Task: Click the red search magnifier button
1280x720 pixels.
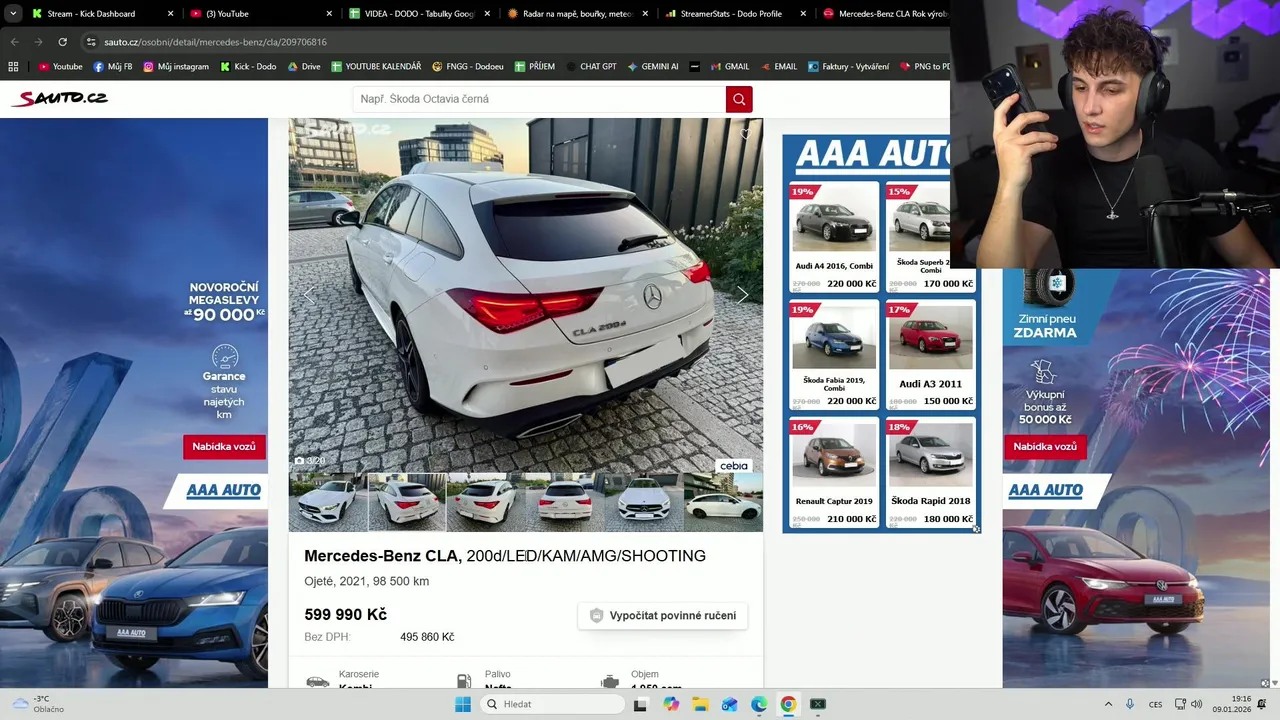Action: 739,99
